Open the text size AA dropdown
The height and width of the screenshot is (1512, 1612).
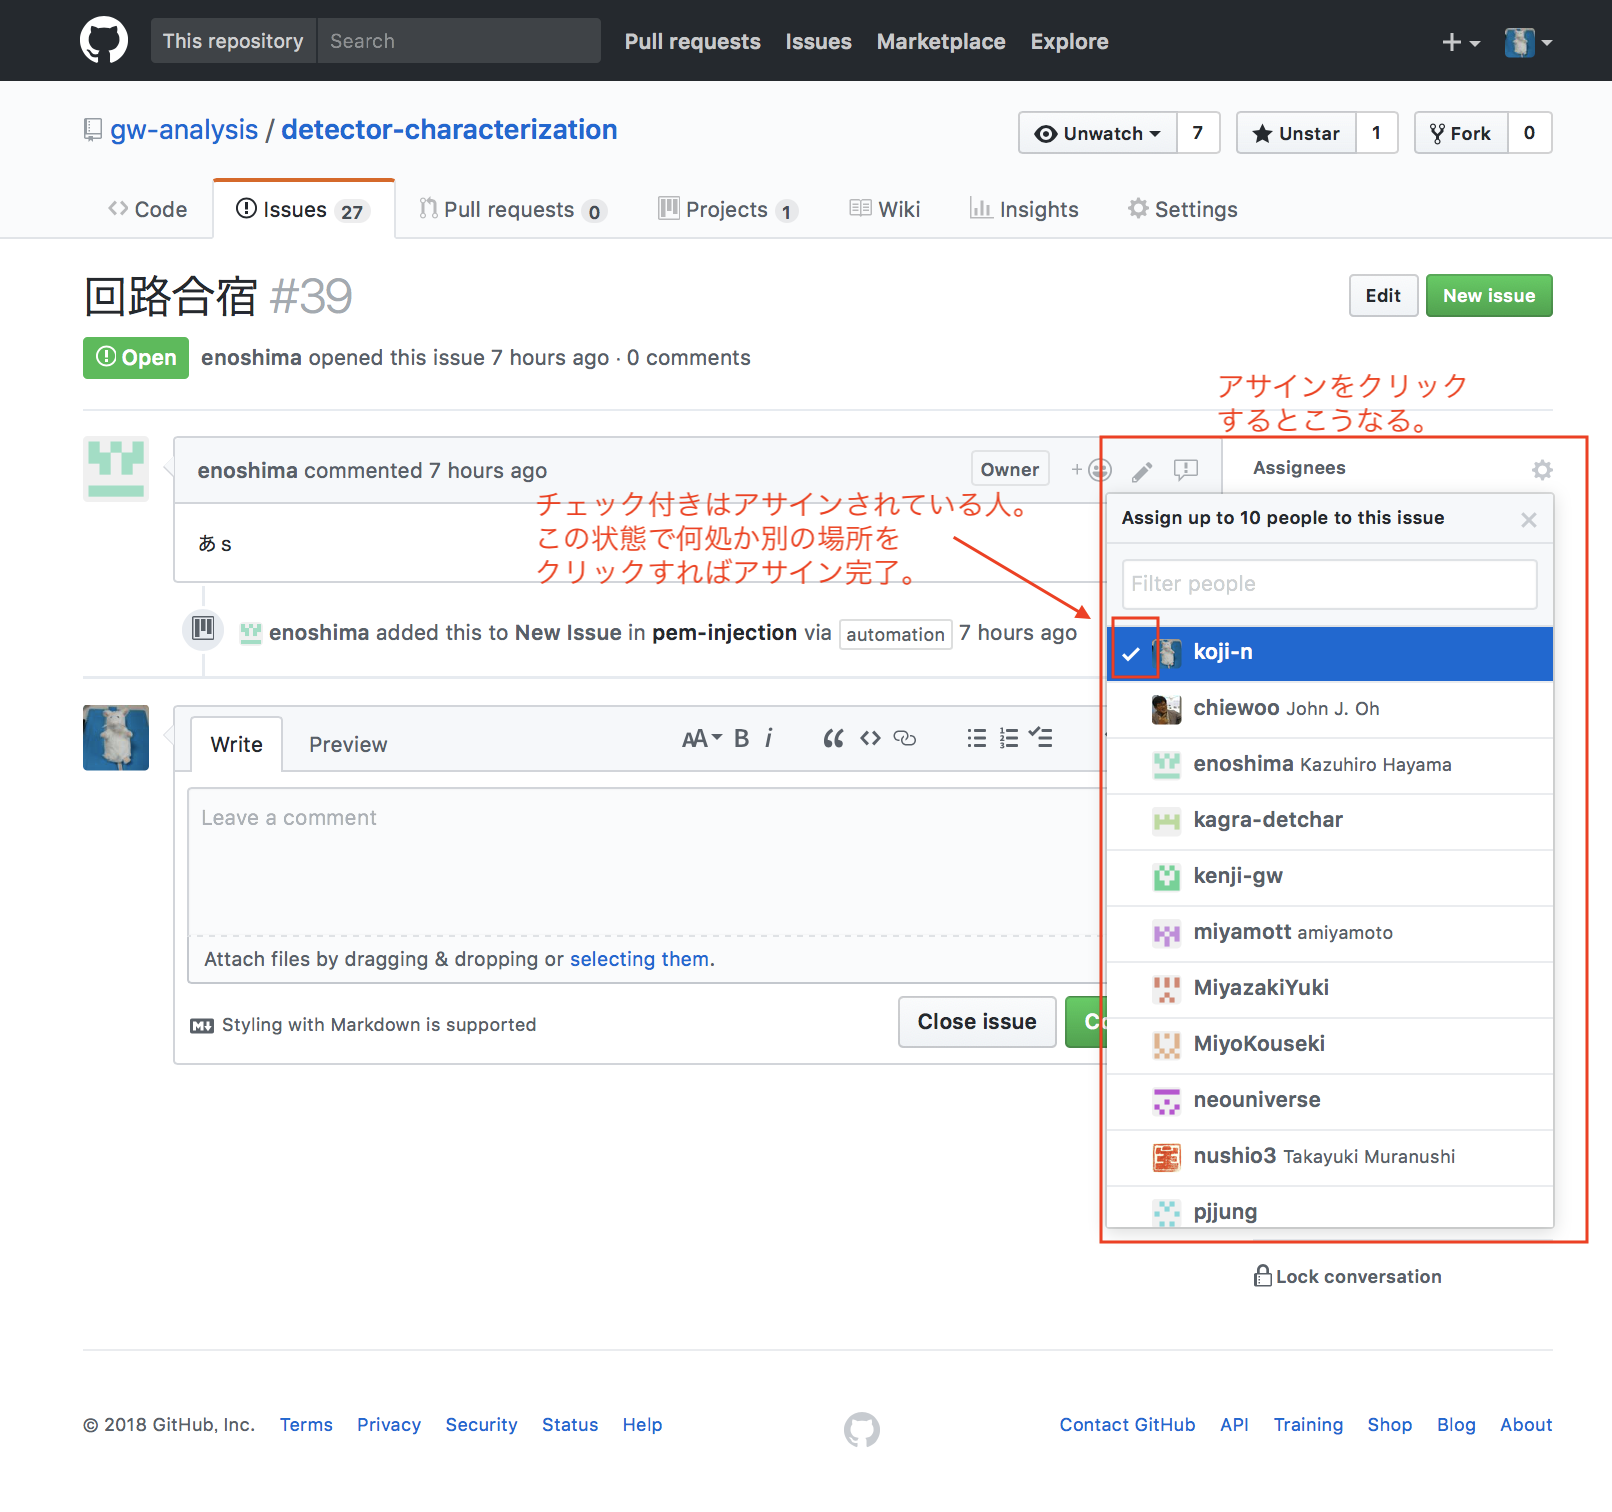701,739
